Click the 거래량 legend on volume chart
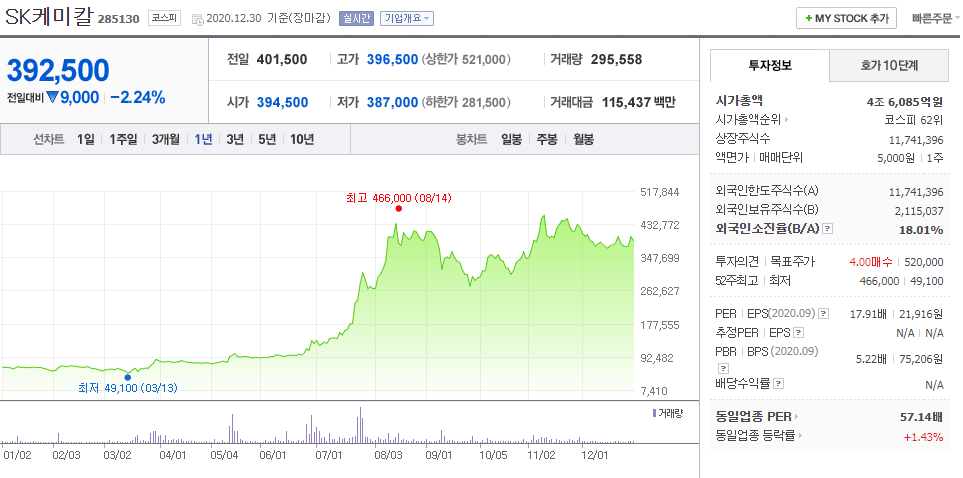963x478 pixels. (667, 413)
